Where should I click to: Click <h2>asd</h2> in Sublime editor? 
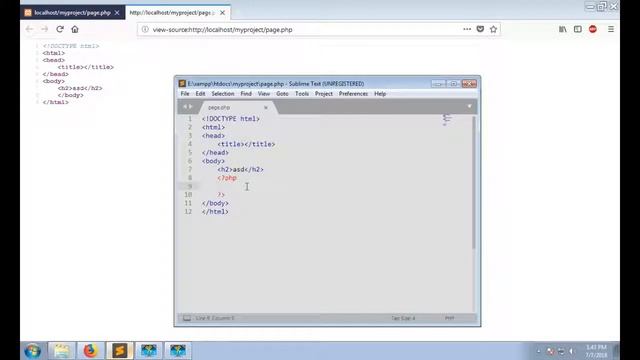coord(240,169)
